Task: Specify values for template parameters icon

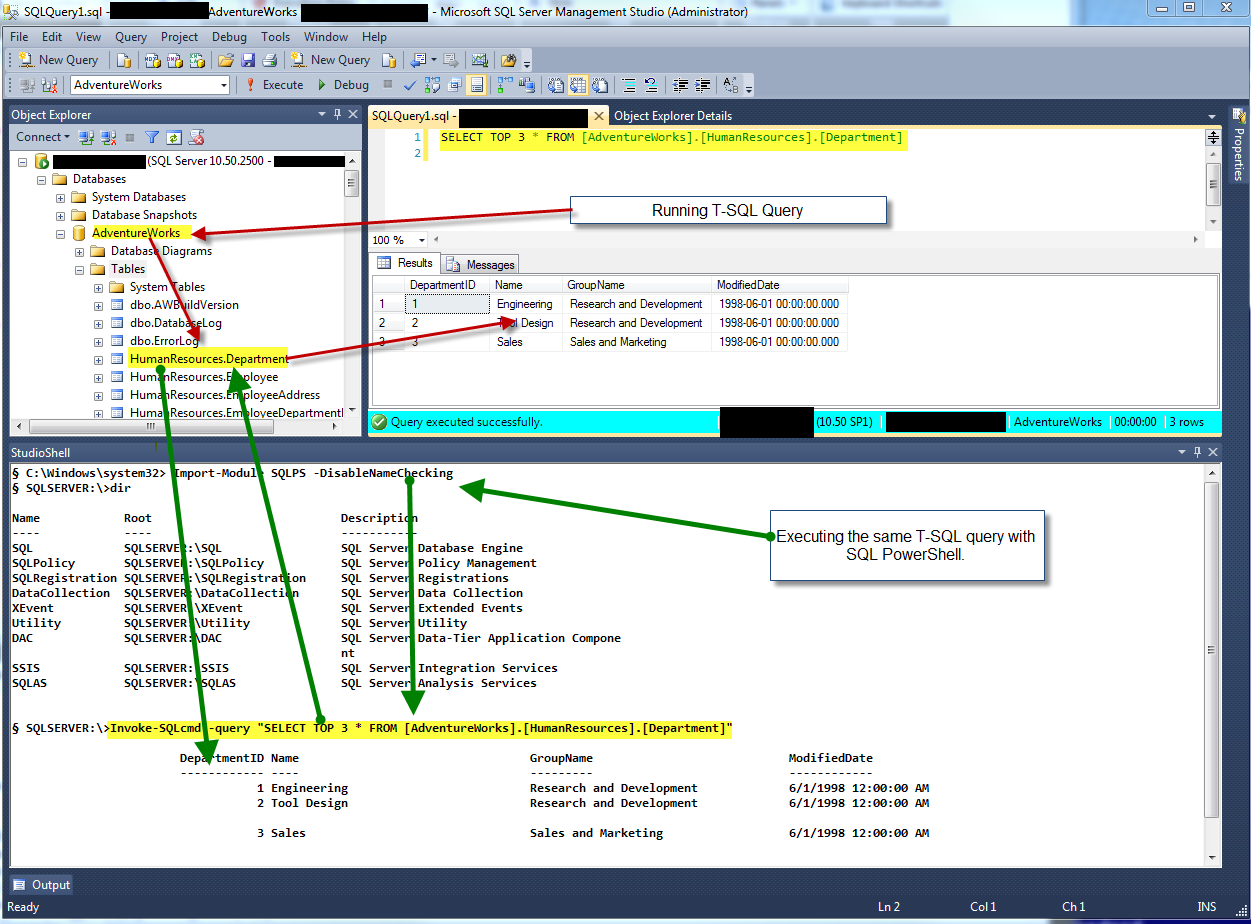Action: pyautogui.click(x=730, y=85)
